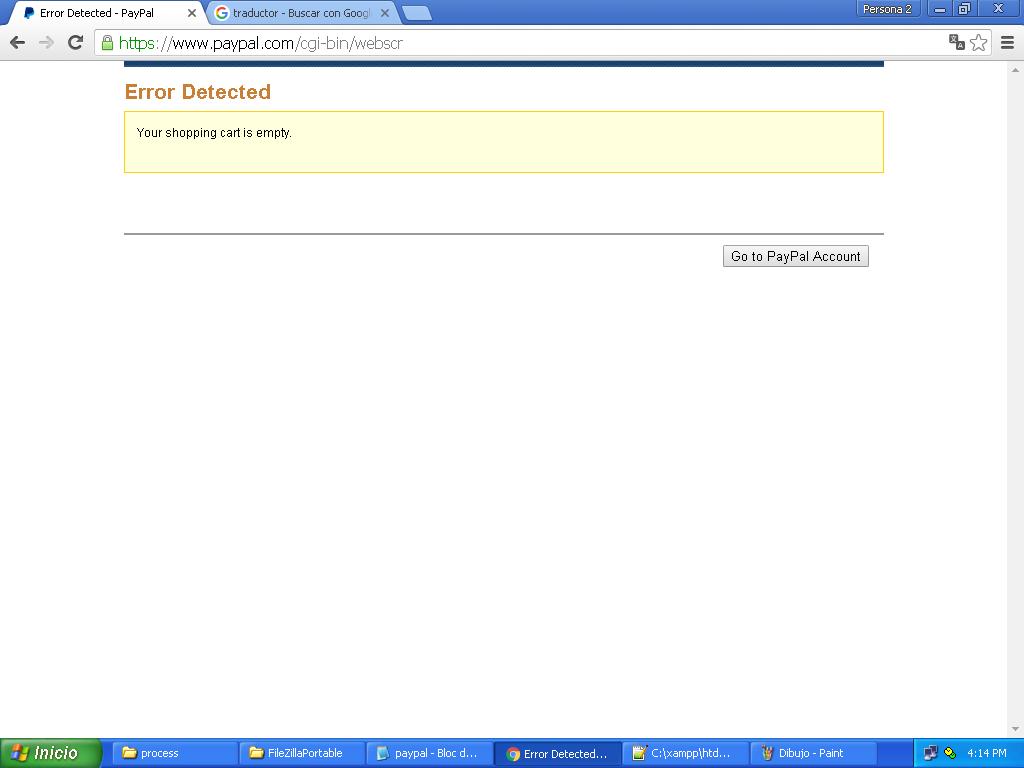The height and width of the screenshot is (768, 1024).
Task: Open the FileZillaPortable taskbar window
Action: (302, 753)
